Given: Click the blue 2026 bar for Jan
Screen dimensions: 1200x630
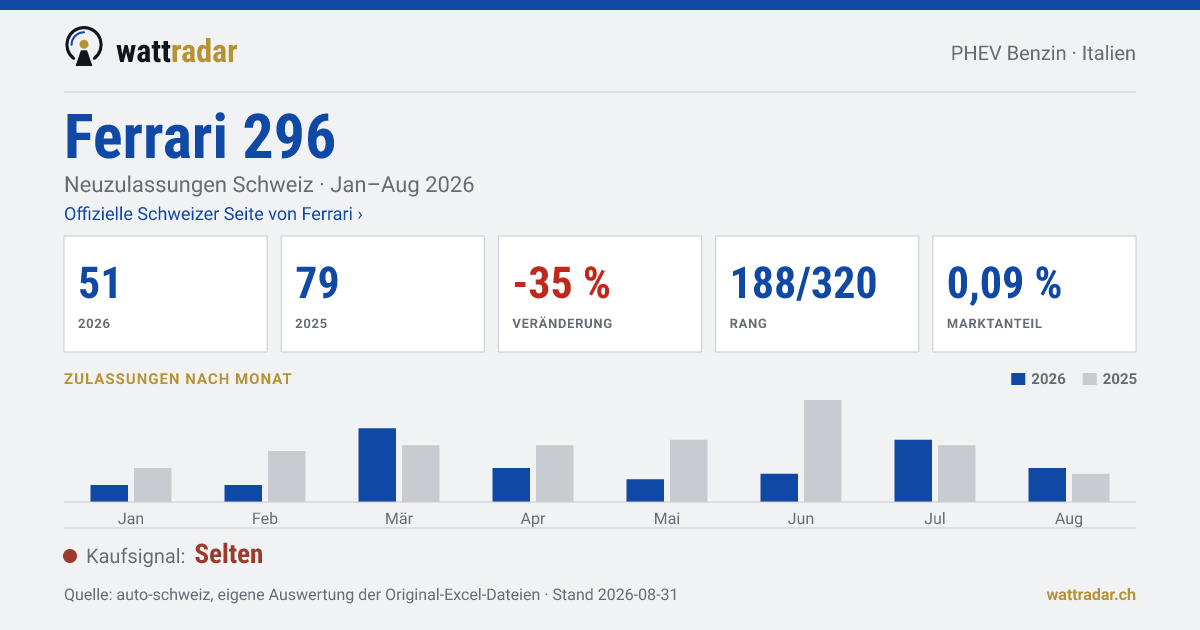Looking at the screenshot, I should 109,493.
